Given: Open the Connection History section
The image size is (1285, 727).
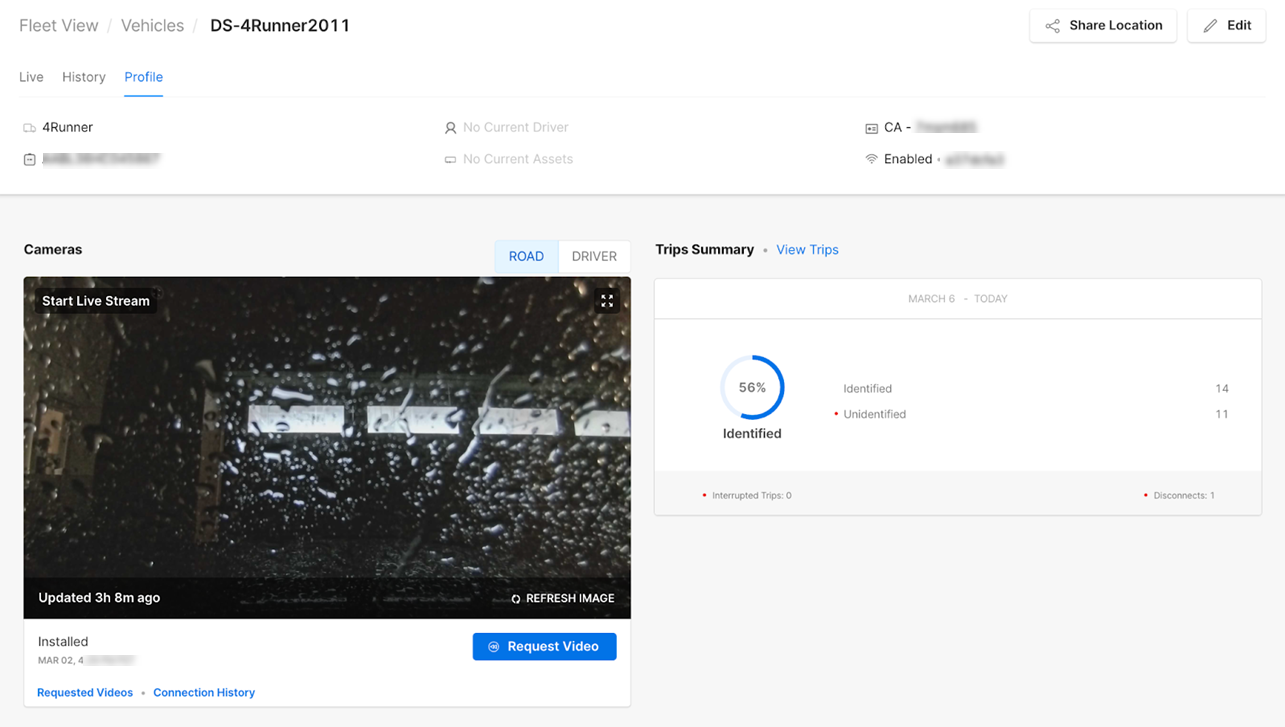Looking at the screenshot, I should click(204, 692).
